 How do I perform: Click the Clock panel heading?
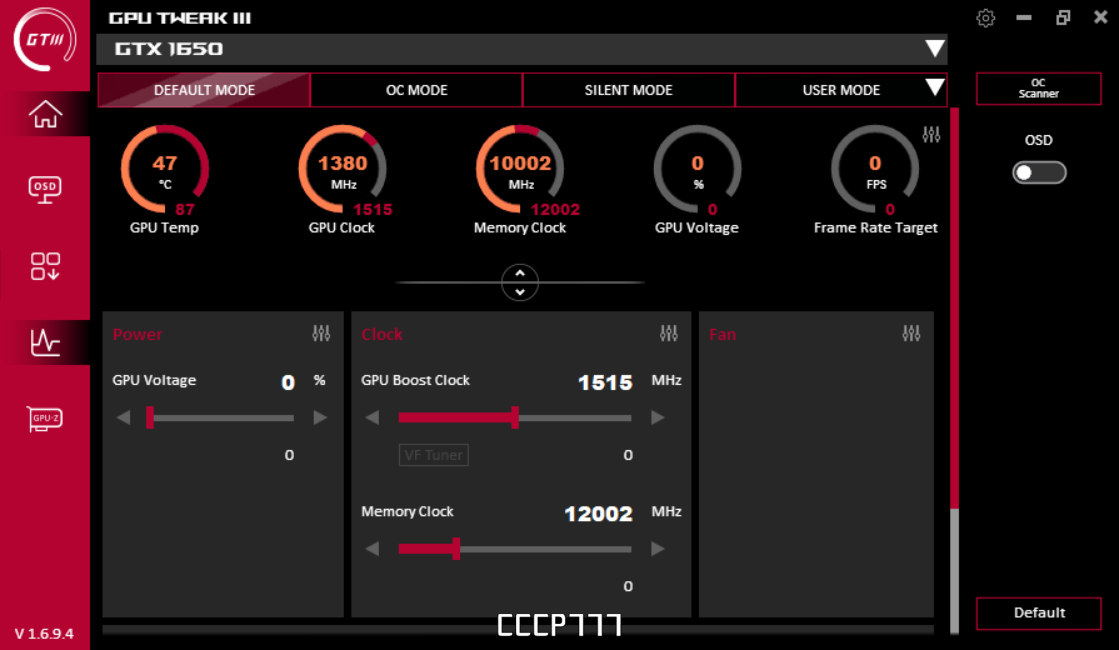tap(382, 334)
